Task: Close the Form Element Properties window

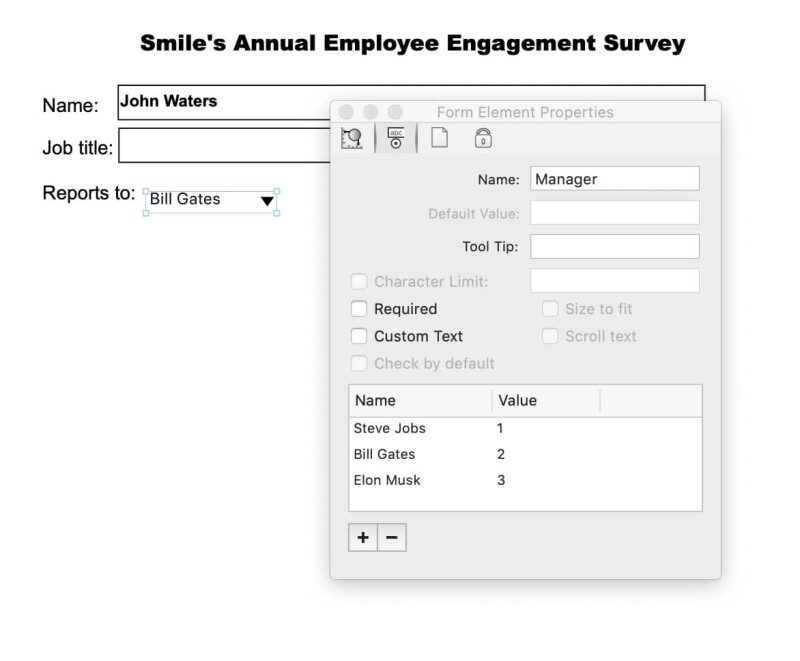Action: (346, 112)
